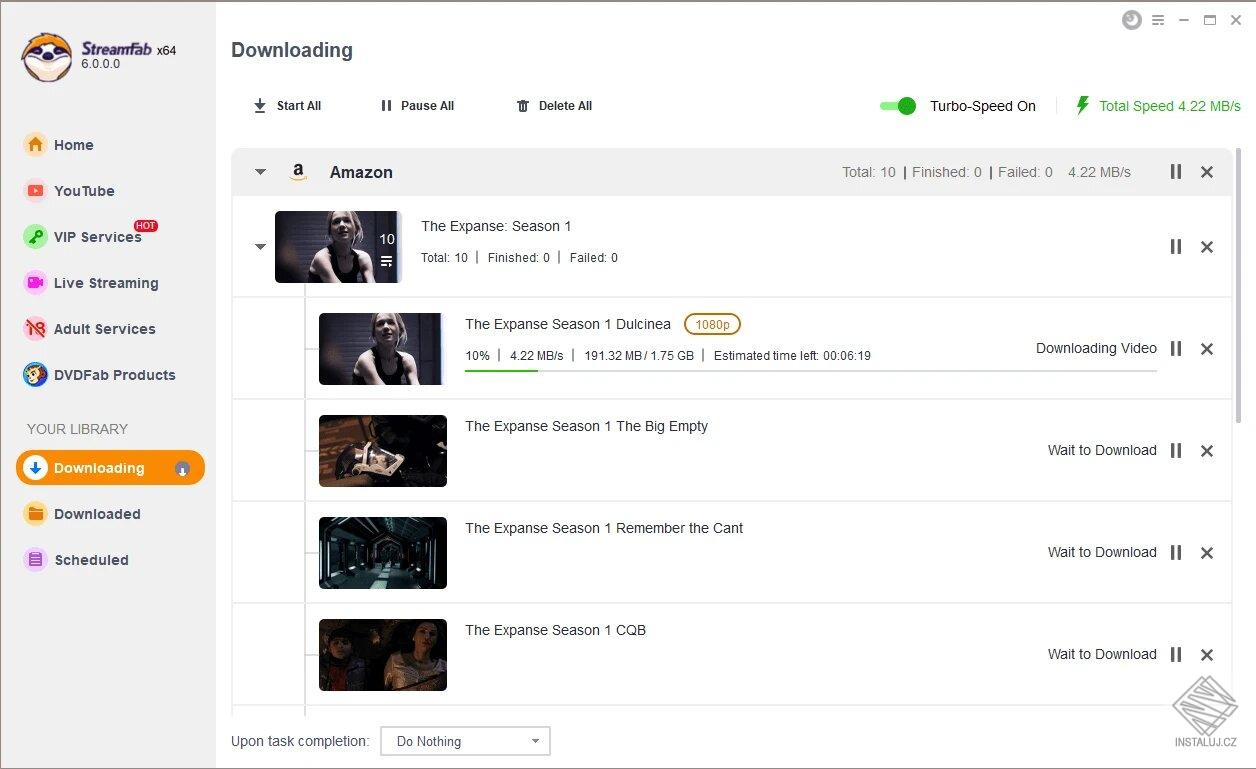
Task: Click the Amazon logo icon
Action: click(x=298, y=172)
